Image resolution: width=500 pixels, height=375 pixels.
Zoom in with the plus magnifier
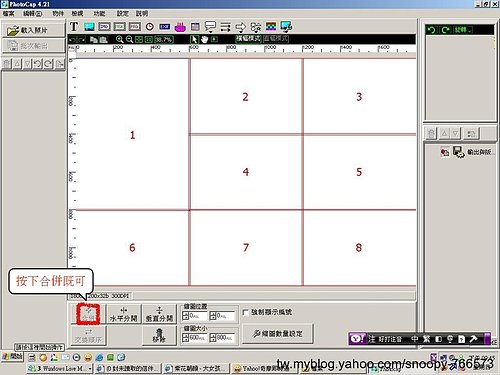(x=119, y=39)
